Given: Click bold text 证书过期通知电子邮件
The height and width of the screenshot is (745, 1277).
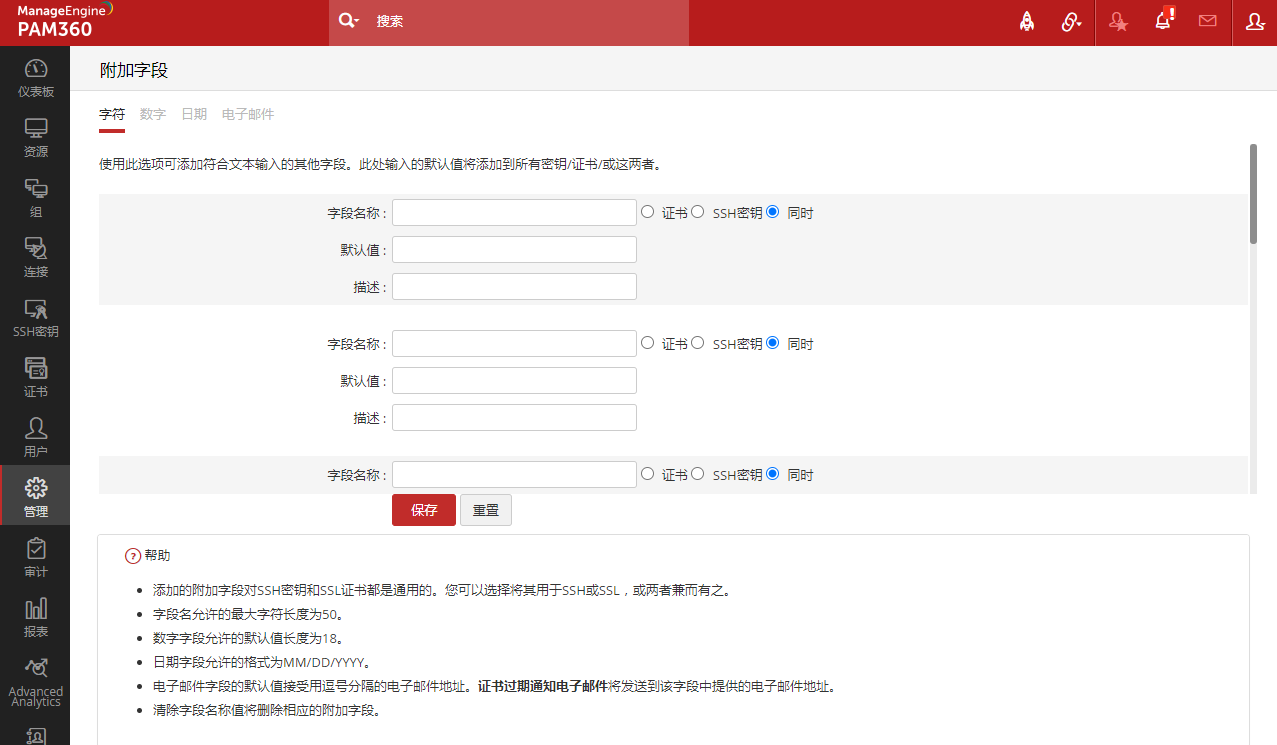Looking at the screenshot, I should 543,686.
